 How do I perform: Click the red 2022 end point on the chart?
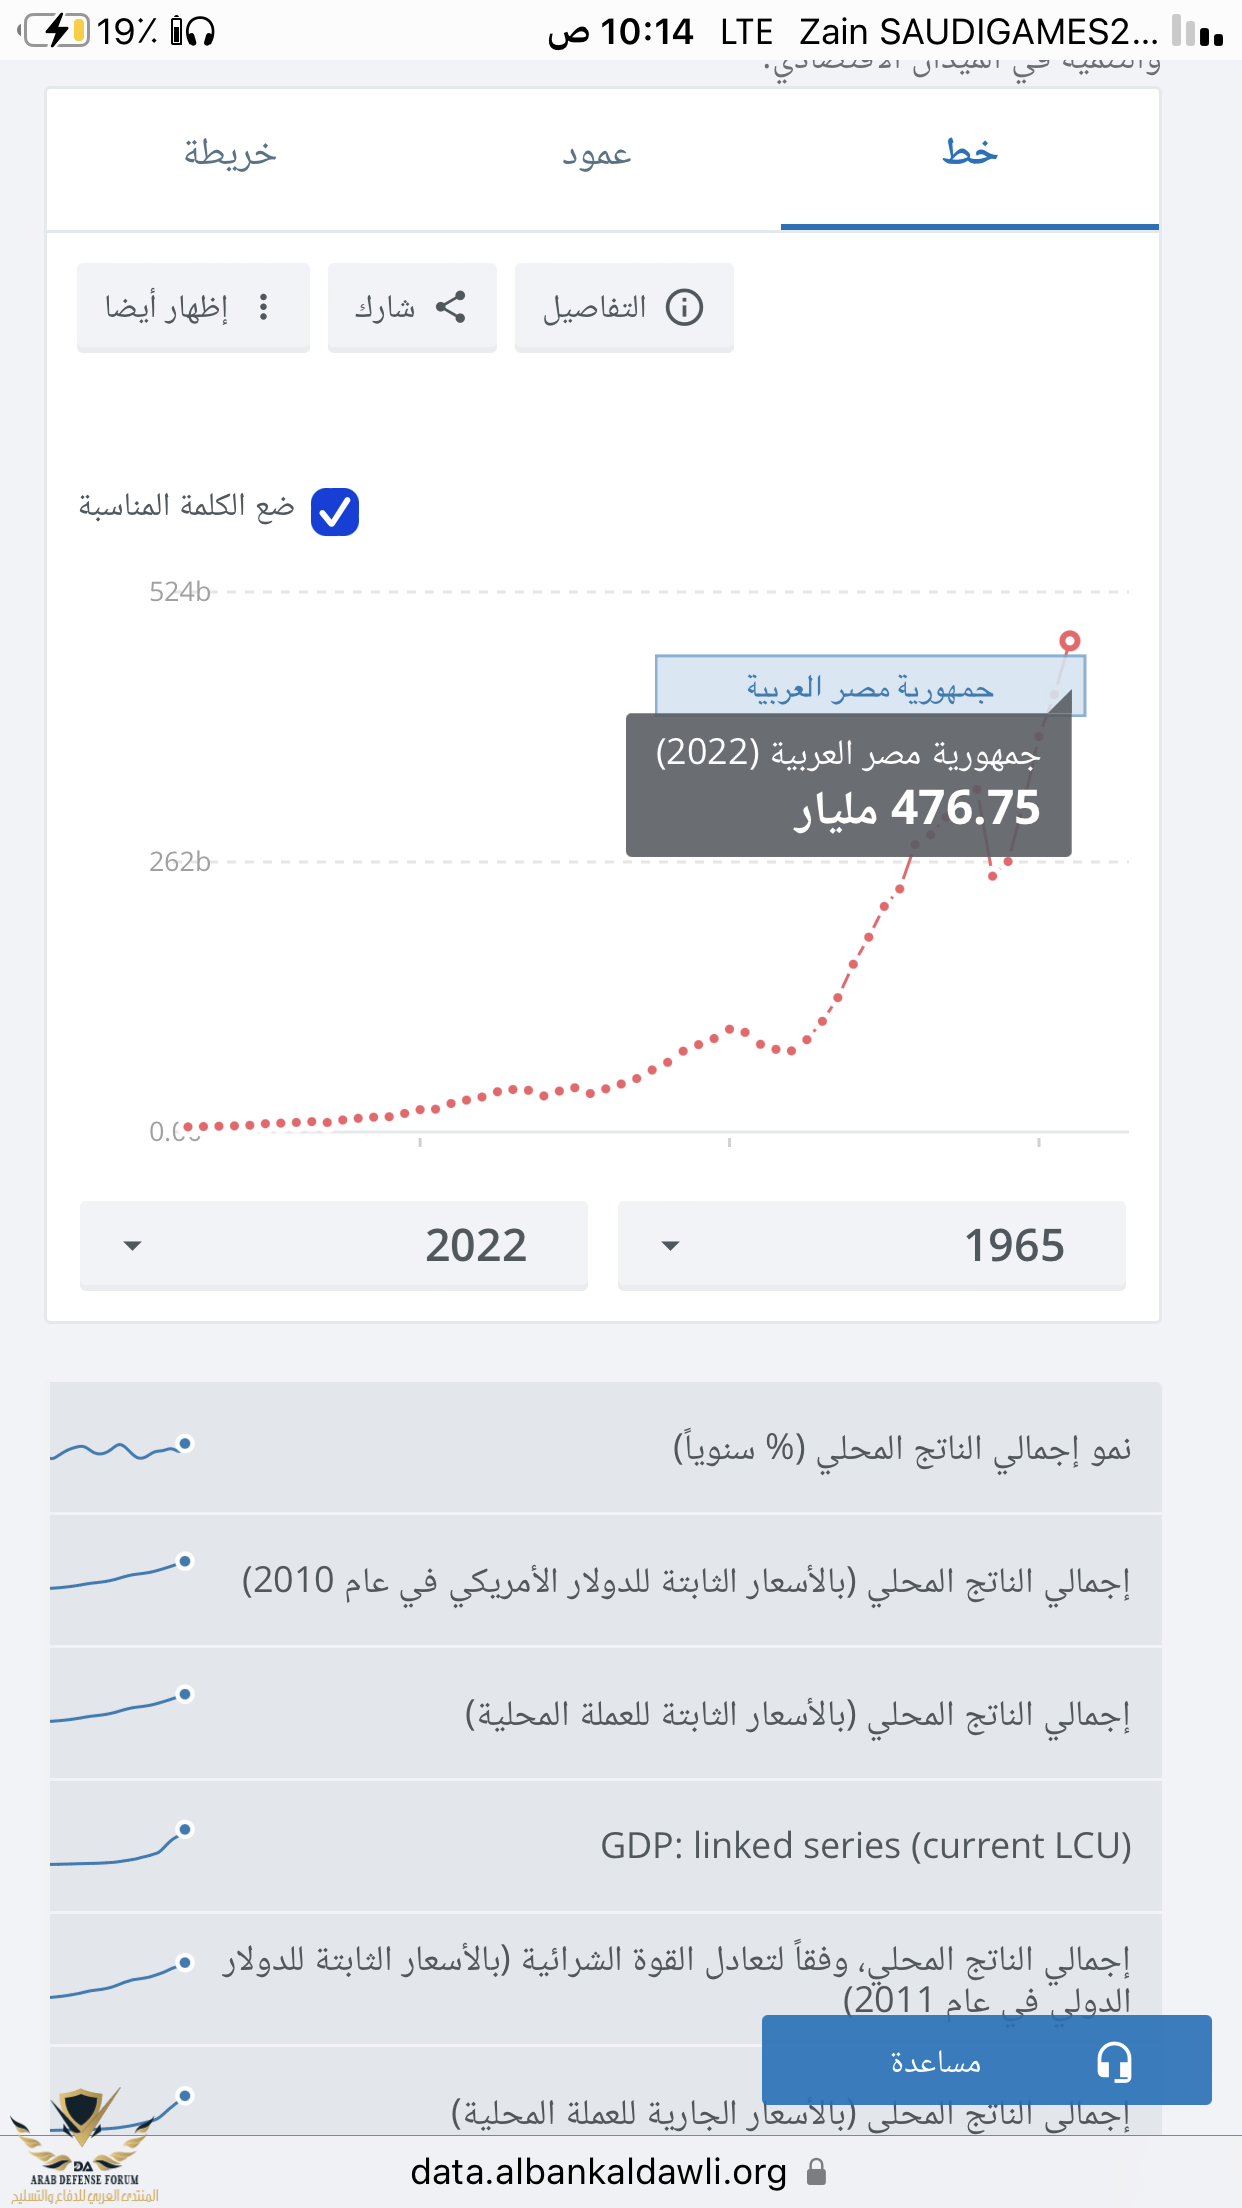point(1070,640)
